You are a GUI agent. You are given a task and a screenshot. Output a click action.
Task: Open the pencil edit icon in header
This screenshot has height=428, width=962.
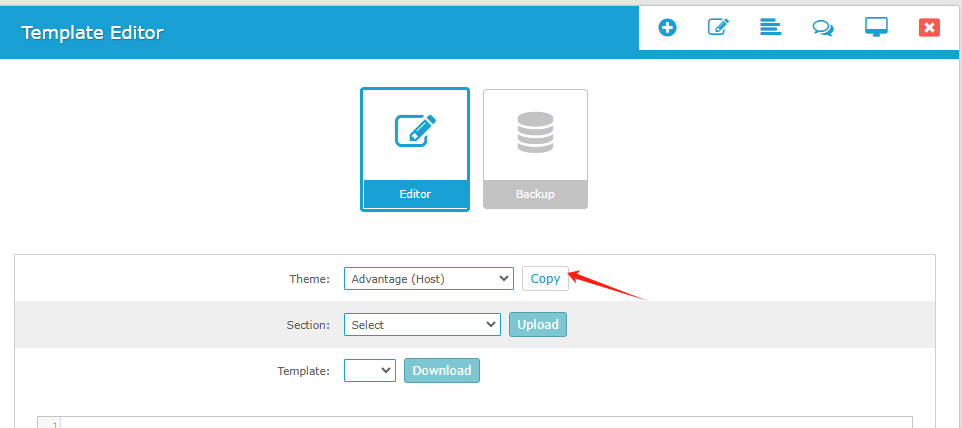(718, 27)
